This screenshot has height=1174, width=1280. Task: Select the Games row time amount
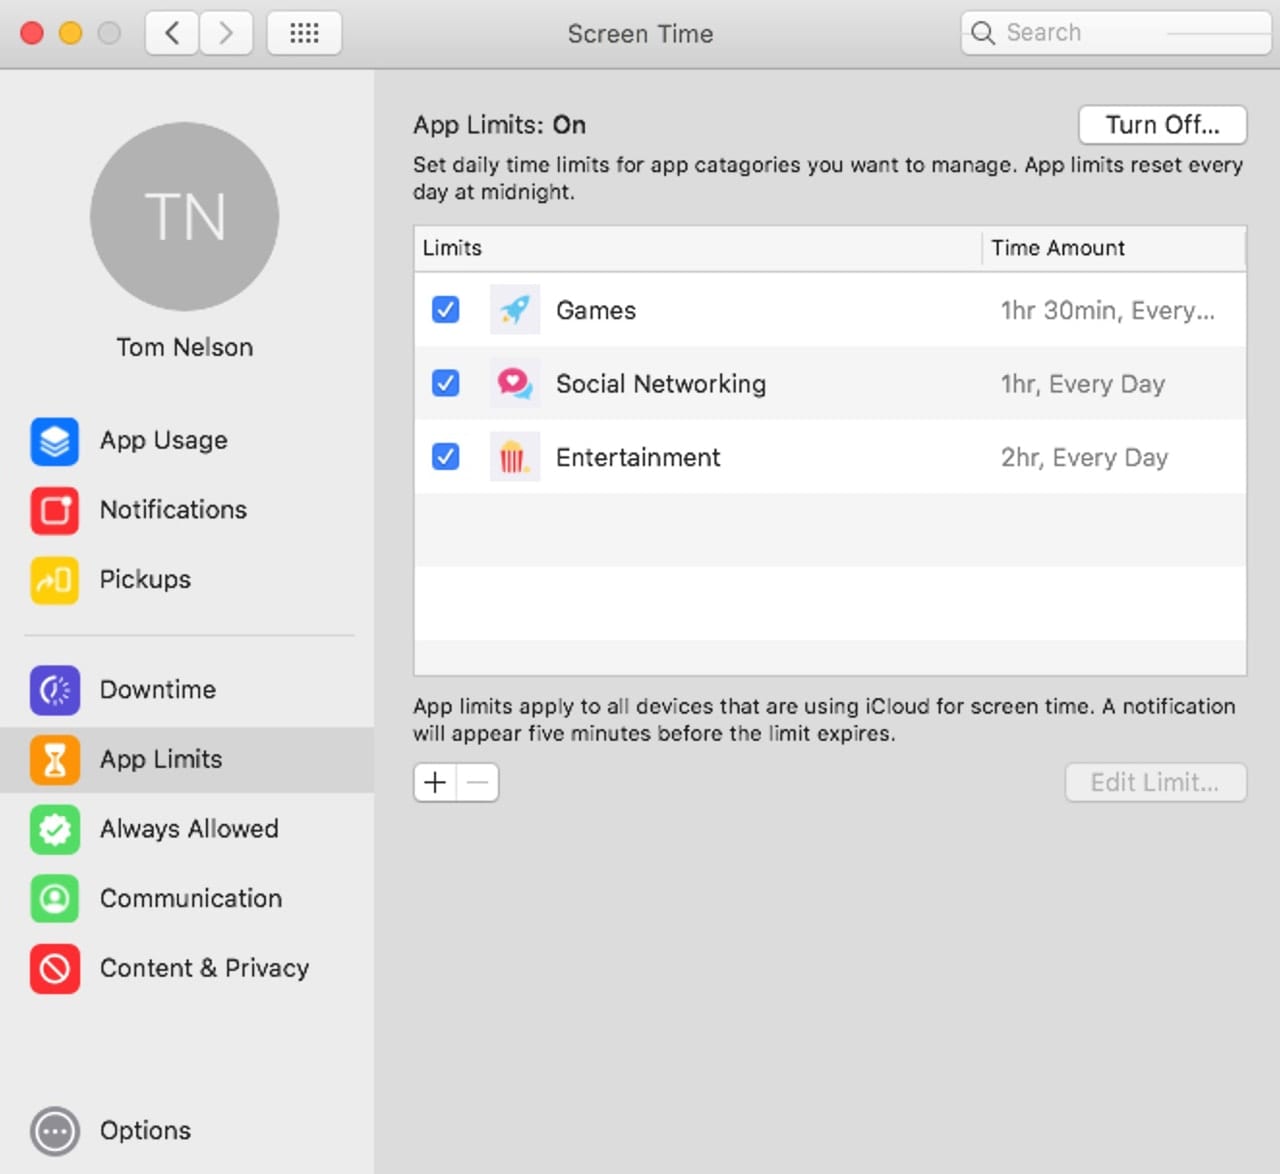pos(1107,310)
